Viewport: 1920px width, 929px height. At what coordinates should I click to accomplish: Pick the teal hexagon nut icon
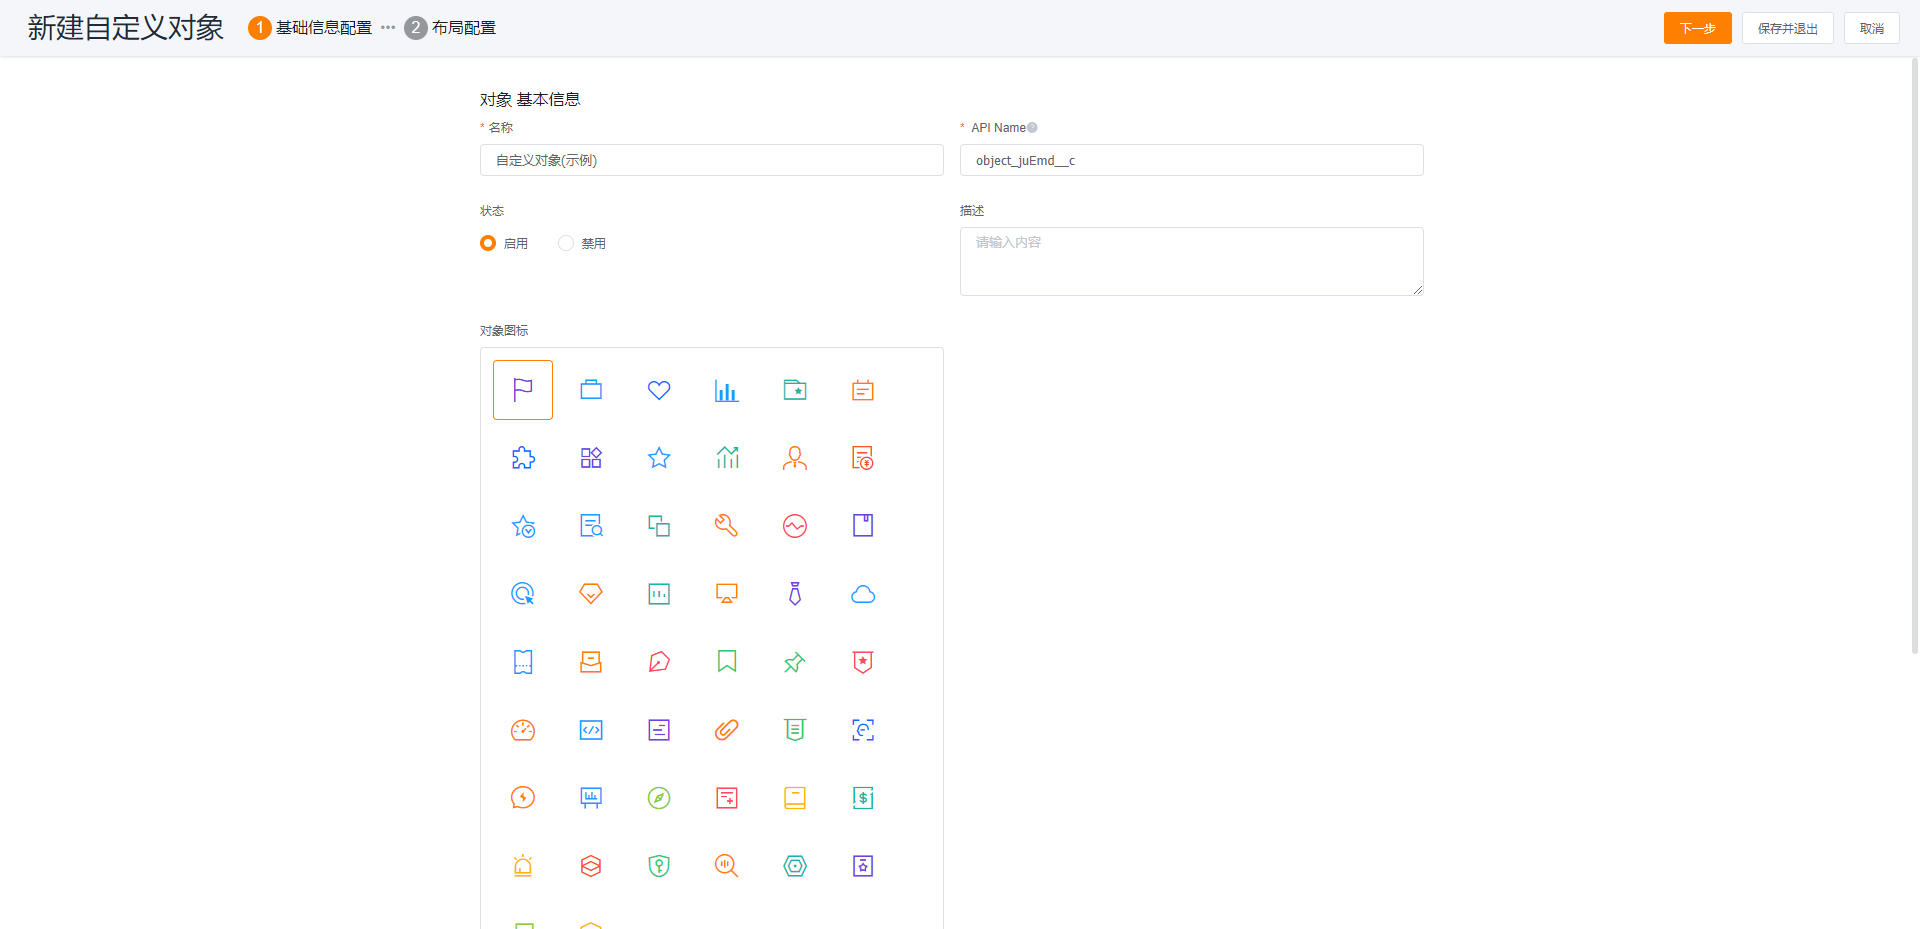point(795,866)
